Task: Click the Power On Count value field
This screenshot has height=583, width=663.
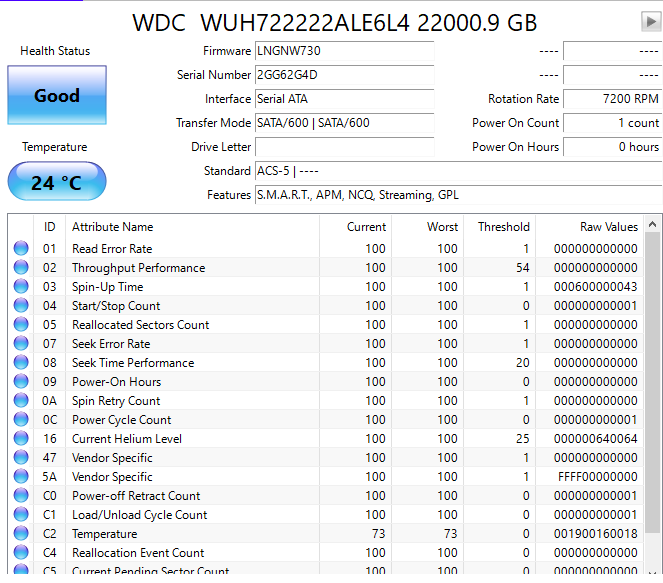Action: pyautogui.click(x=613, y=123)
